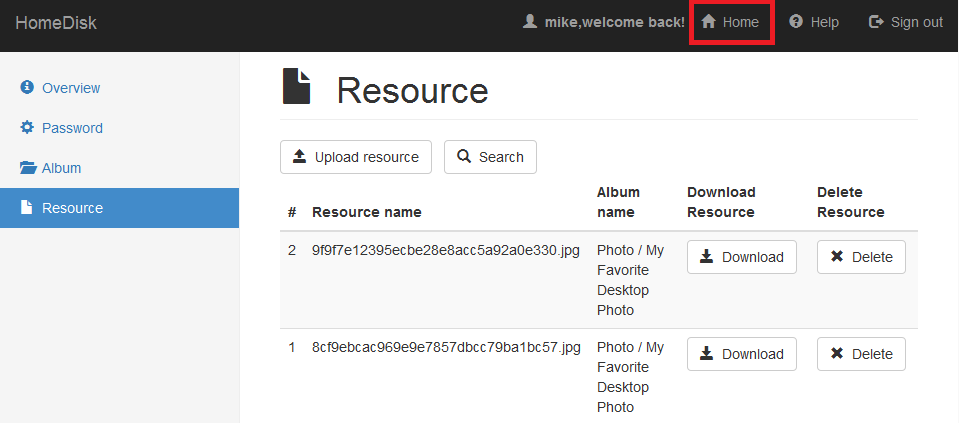This screenshot has height=423, width=959.
Task: Download the 8cf9ebcac969e9e7857dbcc79ba1bc57.jpg file
Action: [742, 354]
